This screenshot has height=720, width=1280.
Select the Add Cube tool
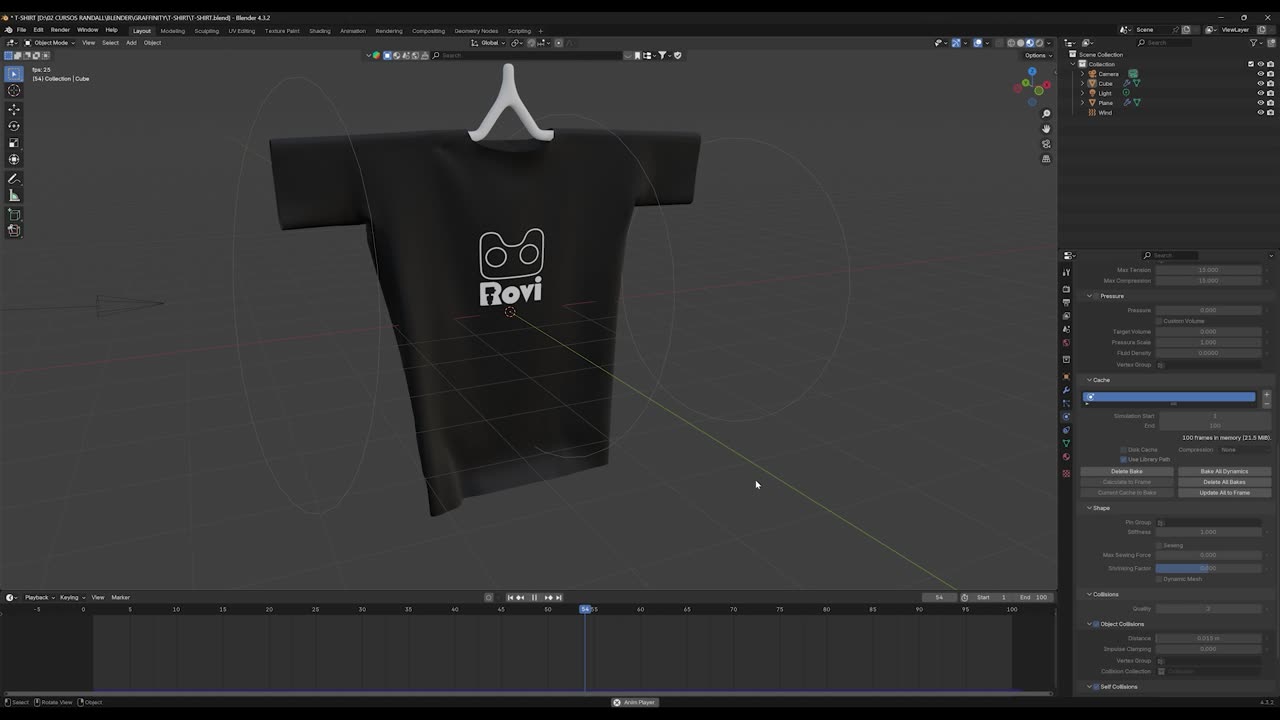pos(14,215)
